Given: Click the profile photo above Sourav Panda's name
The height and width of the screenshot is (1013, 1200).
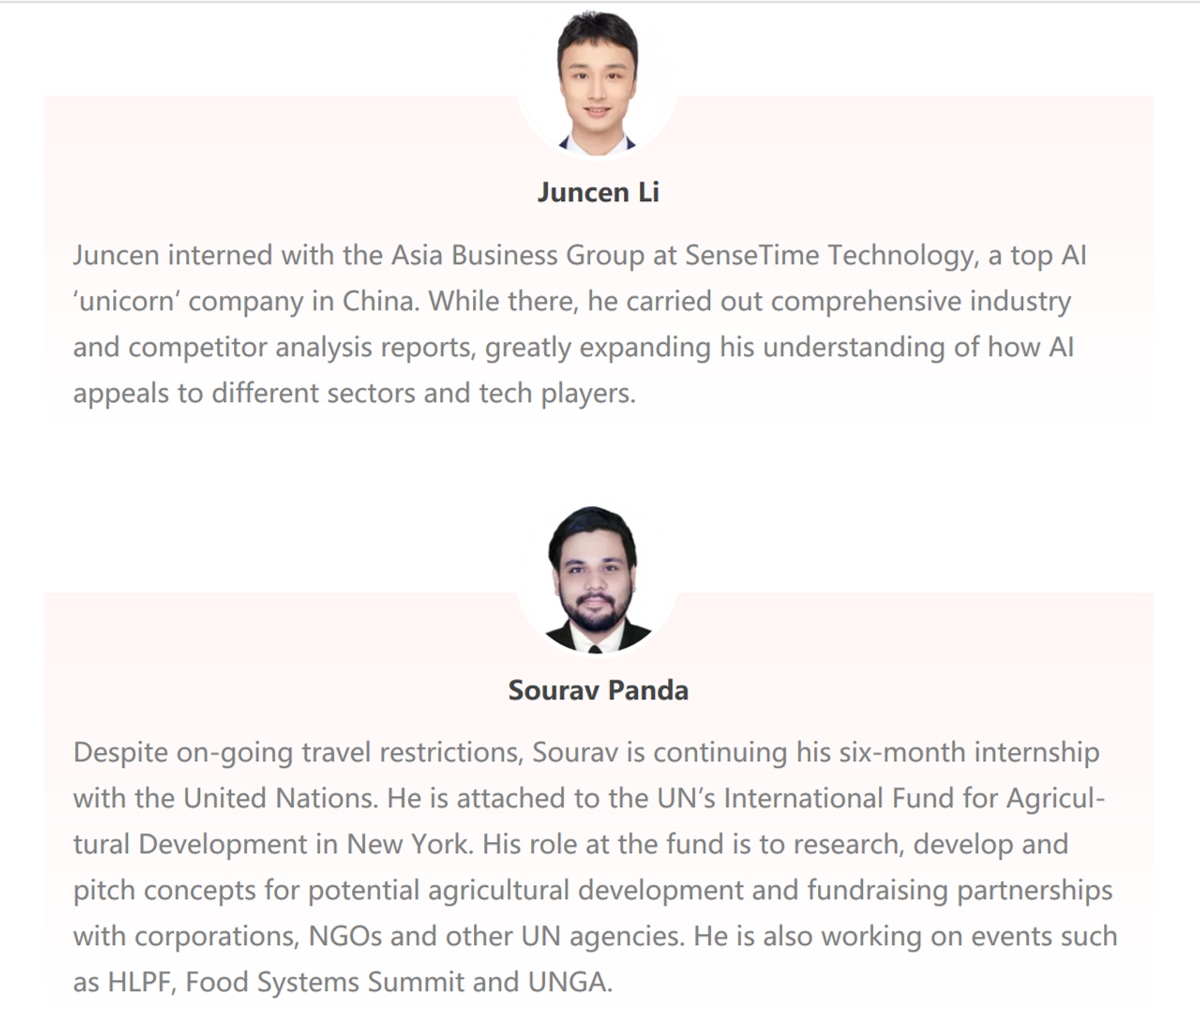Looking at the screenshot, I should click(x=597, y=578).
